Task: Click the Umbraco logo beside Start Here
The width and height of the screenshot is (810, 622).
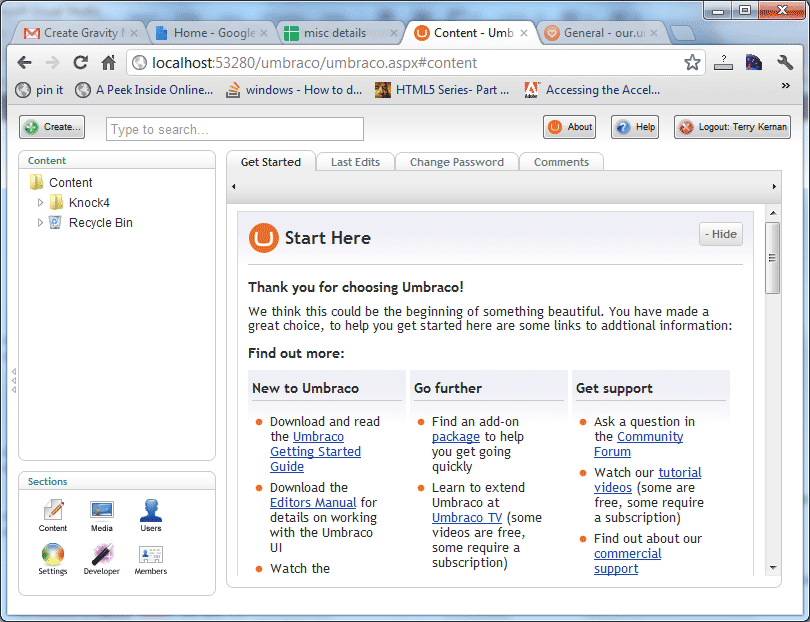Action: [x=263, y=238]
